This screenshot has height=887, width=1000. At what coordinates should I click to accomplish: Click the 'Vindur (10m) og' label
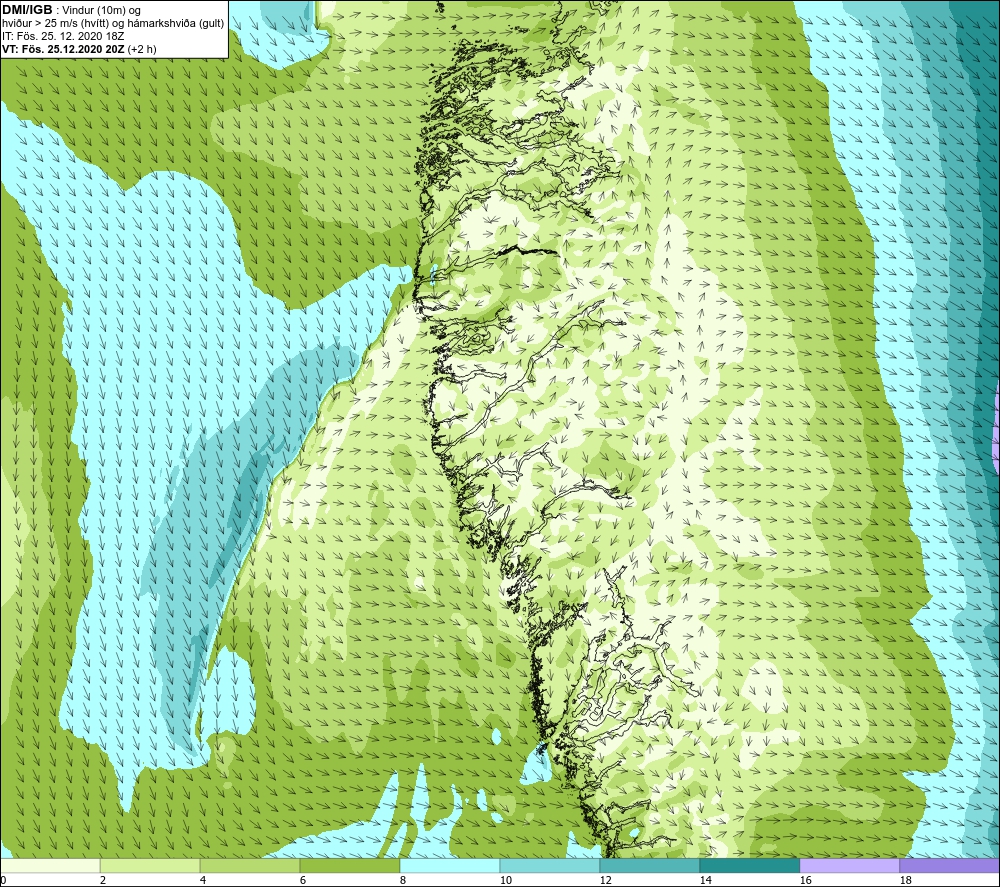102,11
